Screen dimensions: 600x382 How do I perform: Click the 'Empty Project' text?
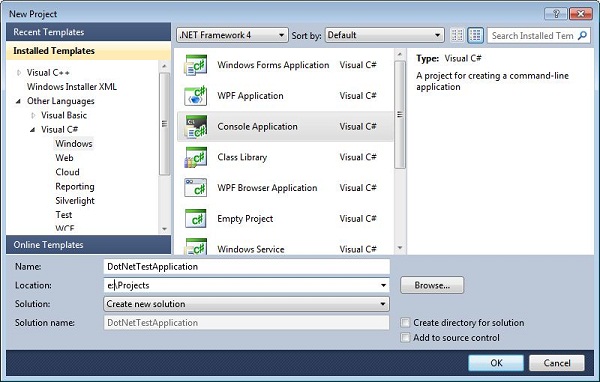[x=245, y=219]
